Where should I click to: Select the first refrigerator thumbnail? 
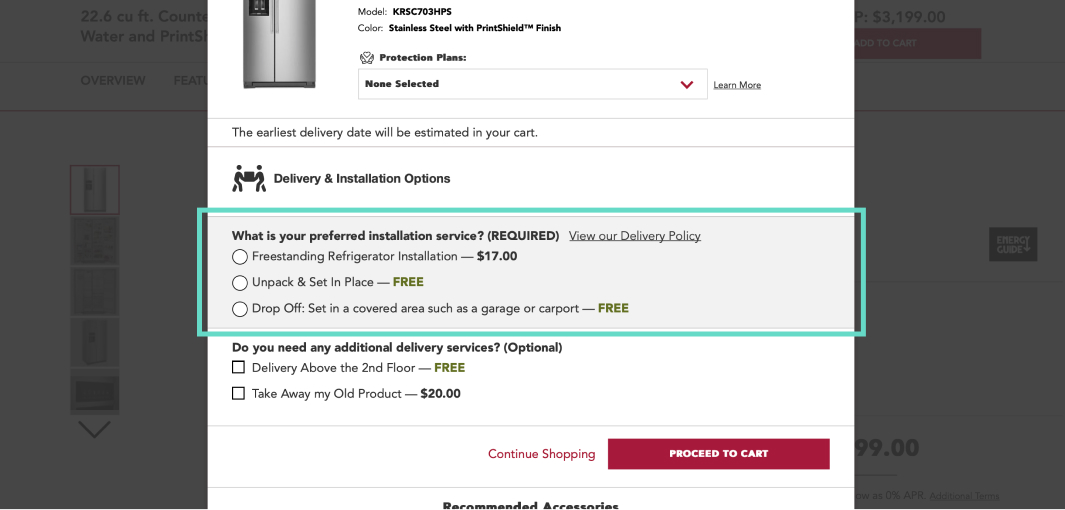pyautogui.click(x=95, y=190)
